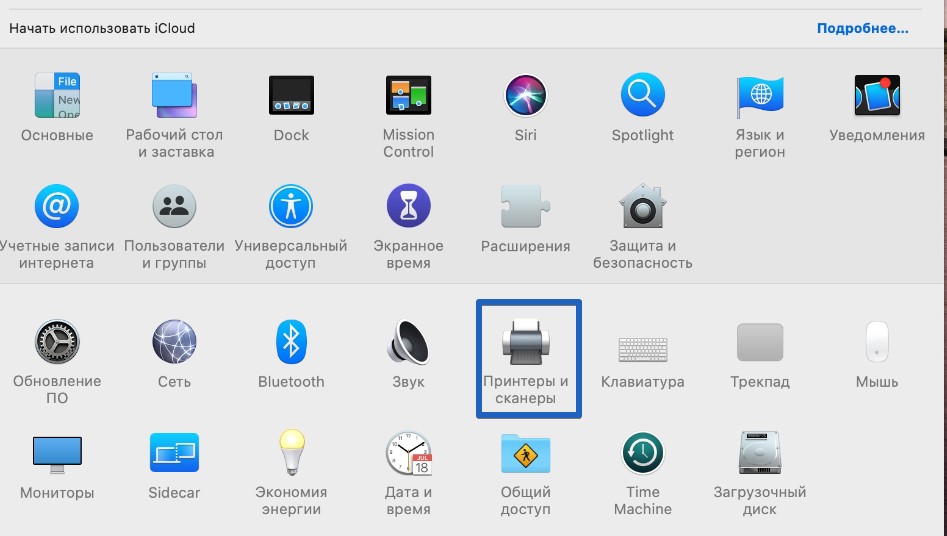The width and height of the screenshot is (947, 536).
Task: Click the Siri preferences icon
Action: pos(525,96)
